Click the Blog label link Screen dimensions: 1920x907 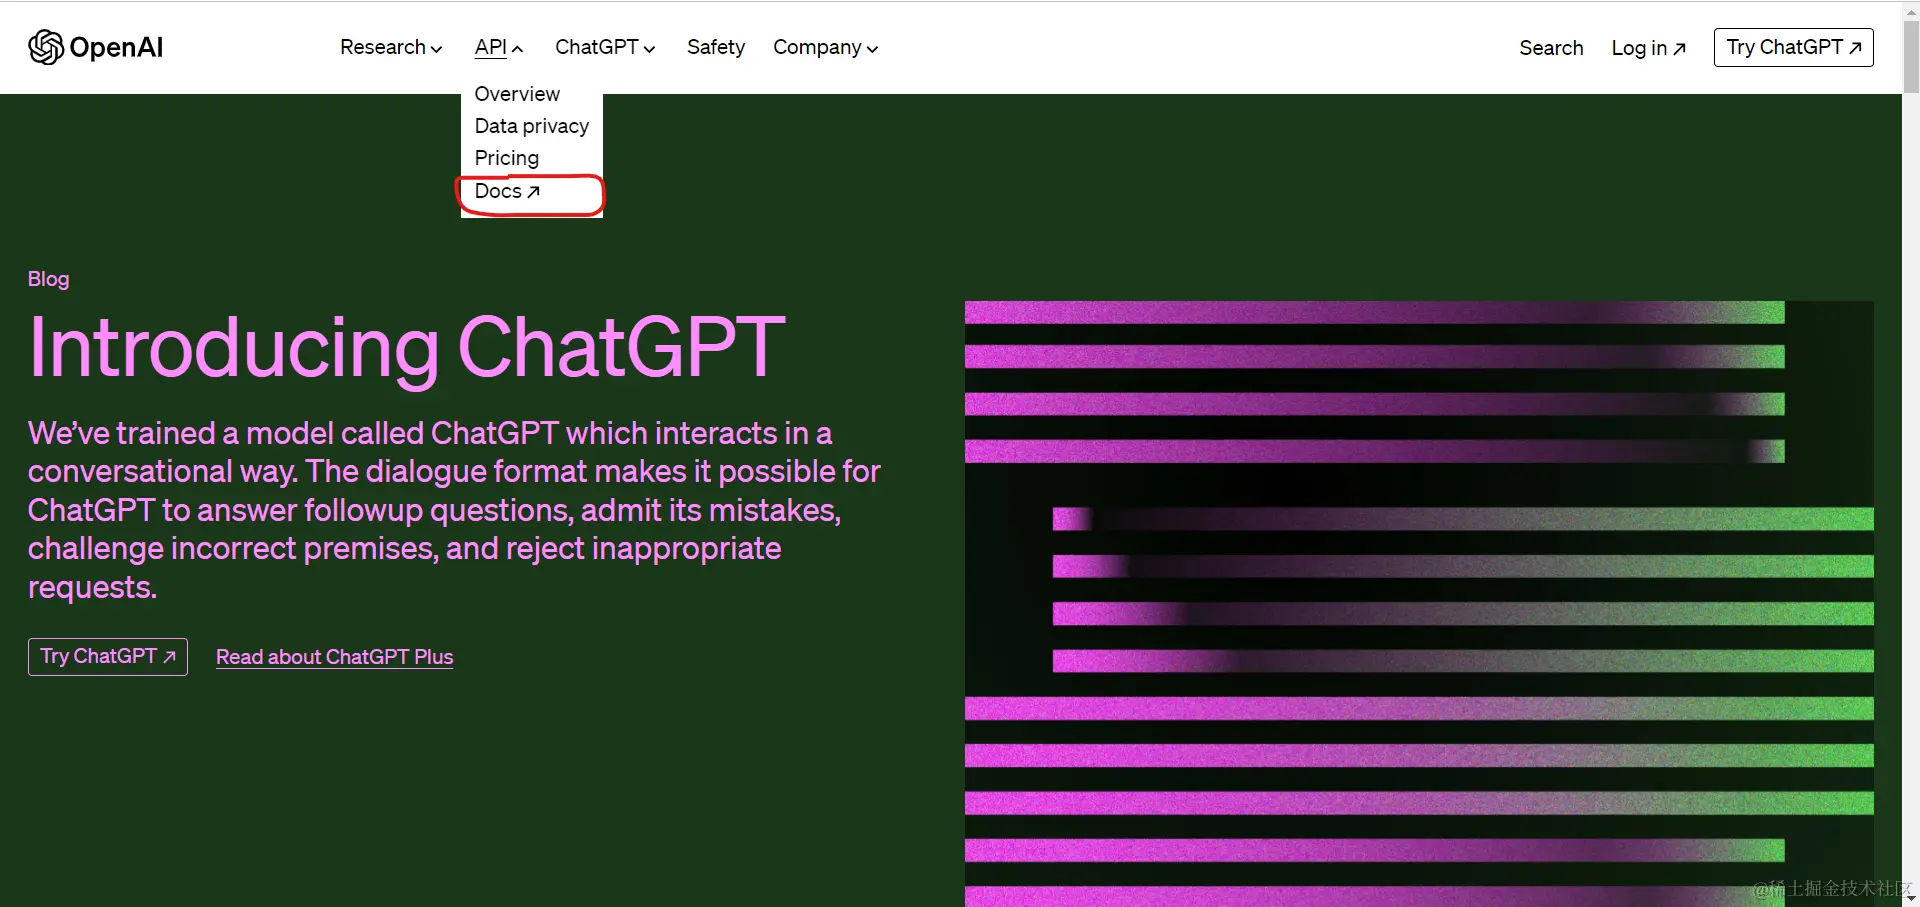48,279
